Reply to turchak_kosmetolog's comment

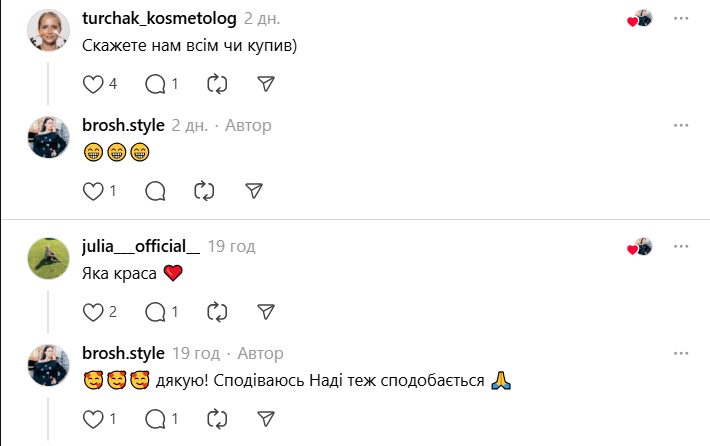coord(155,85)
